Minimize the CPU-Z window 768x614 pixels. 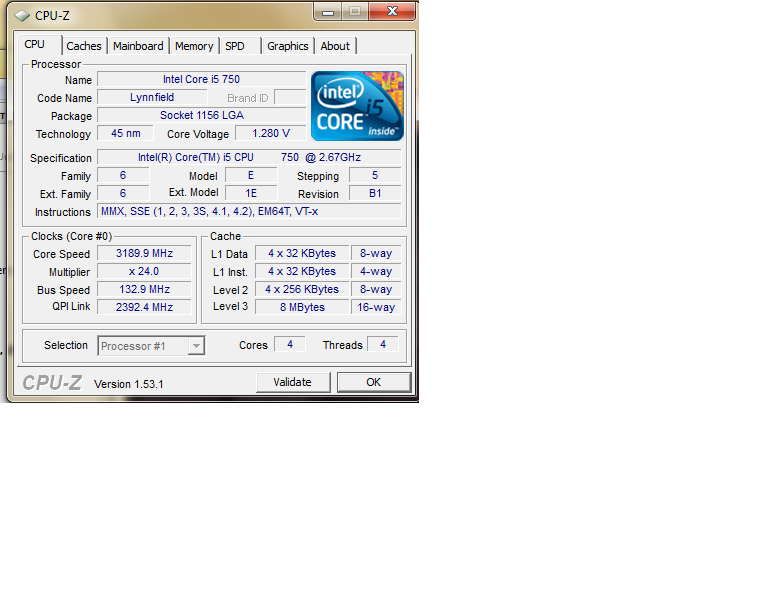[328, 12]
